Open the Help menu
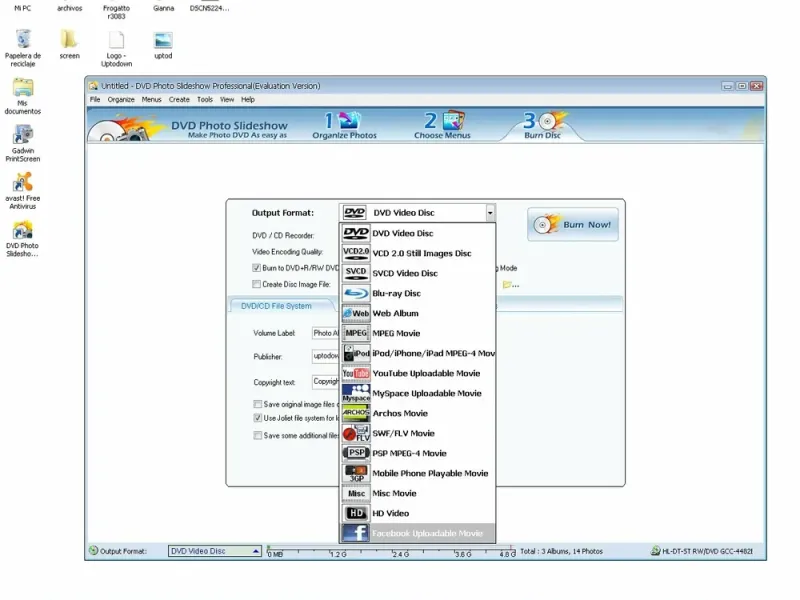 click(x=248, y=99)
